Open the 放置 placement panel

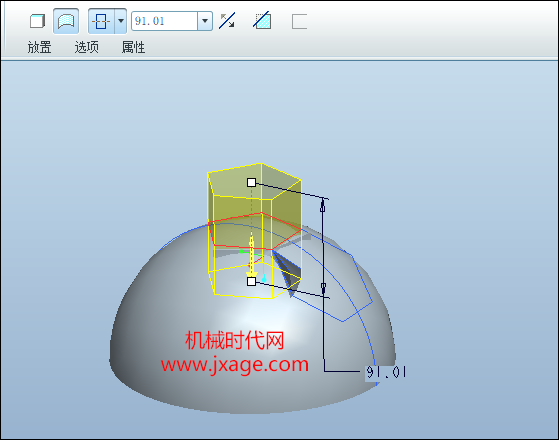[40, 47]
